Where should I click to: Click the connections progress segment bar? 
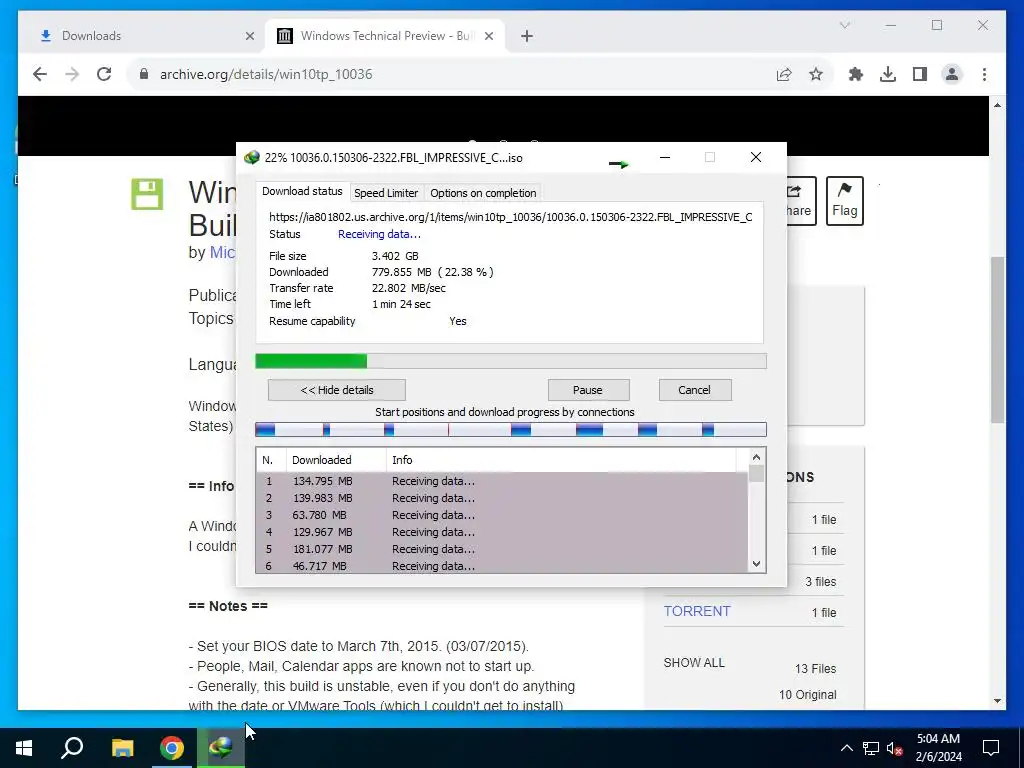pos(511,429)
